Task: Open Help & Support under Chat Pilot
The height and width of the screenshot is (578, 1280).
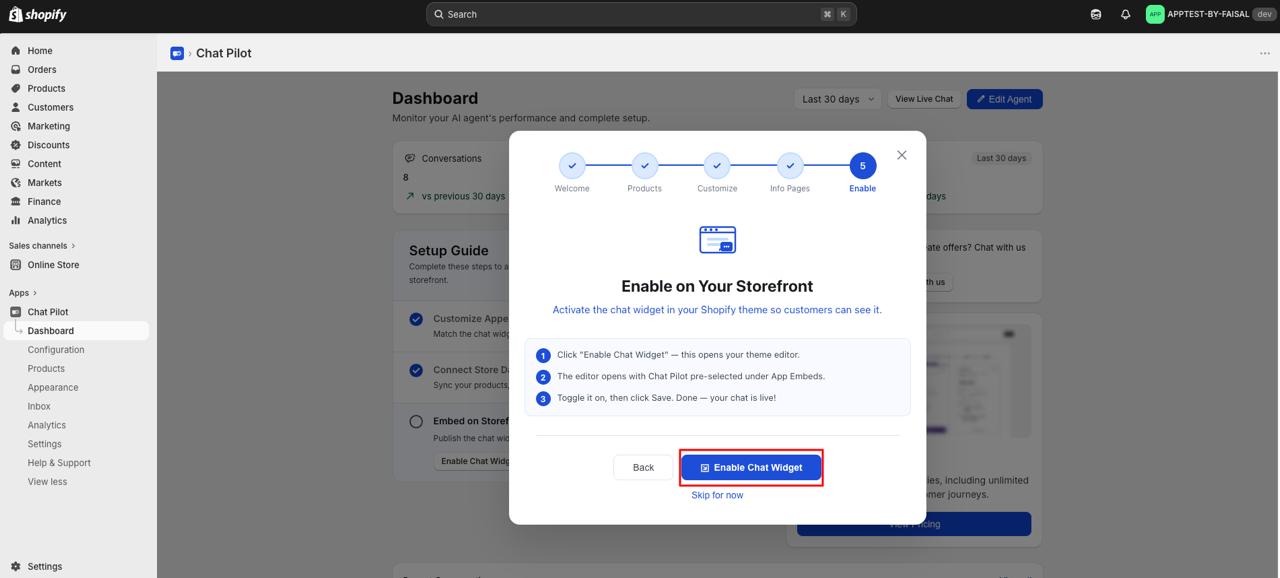Action: click(x=59, y=463)
